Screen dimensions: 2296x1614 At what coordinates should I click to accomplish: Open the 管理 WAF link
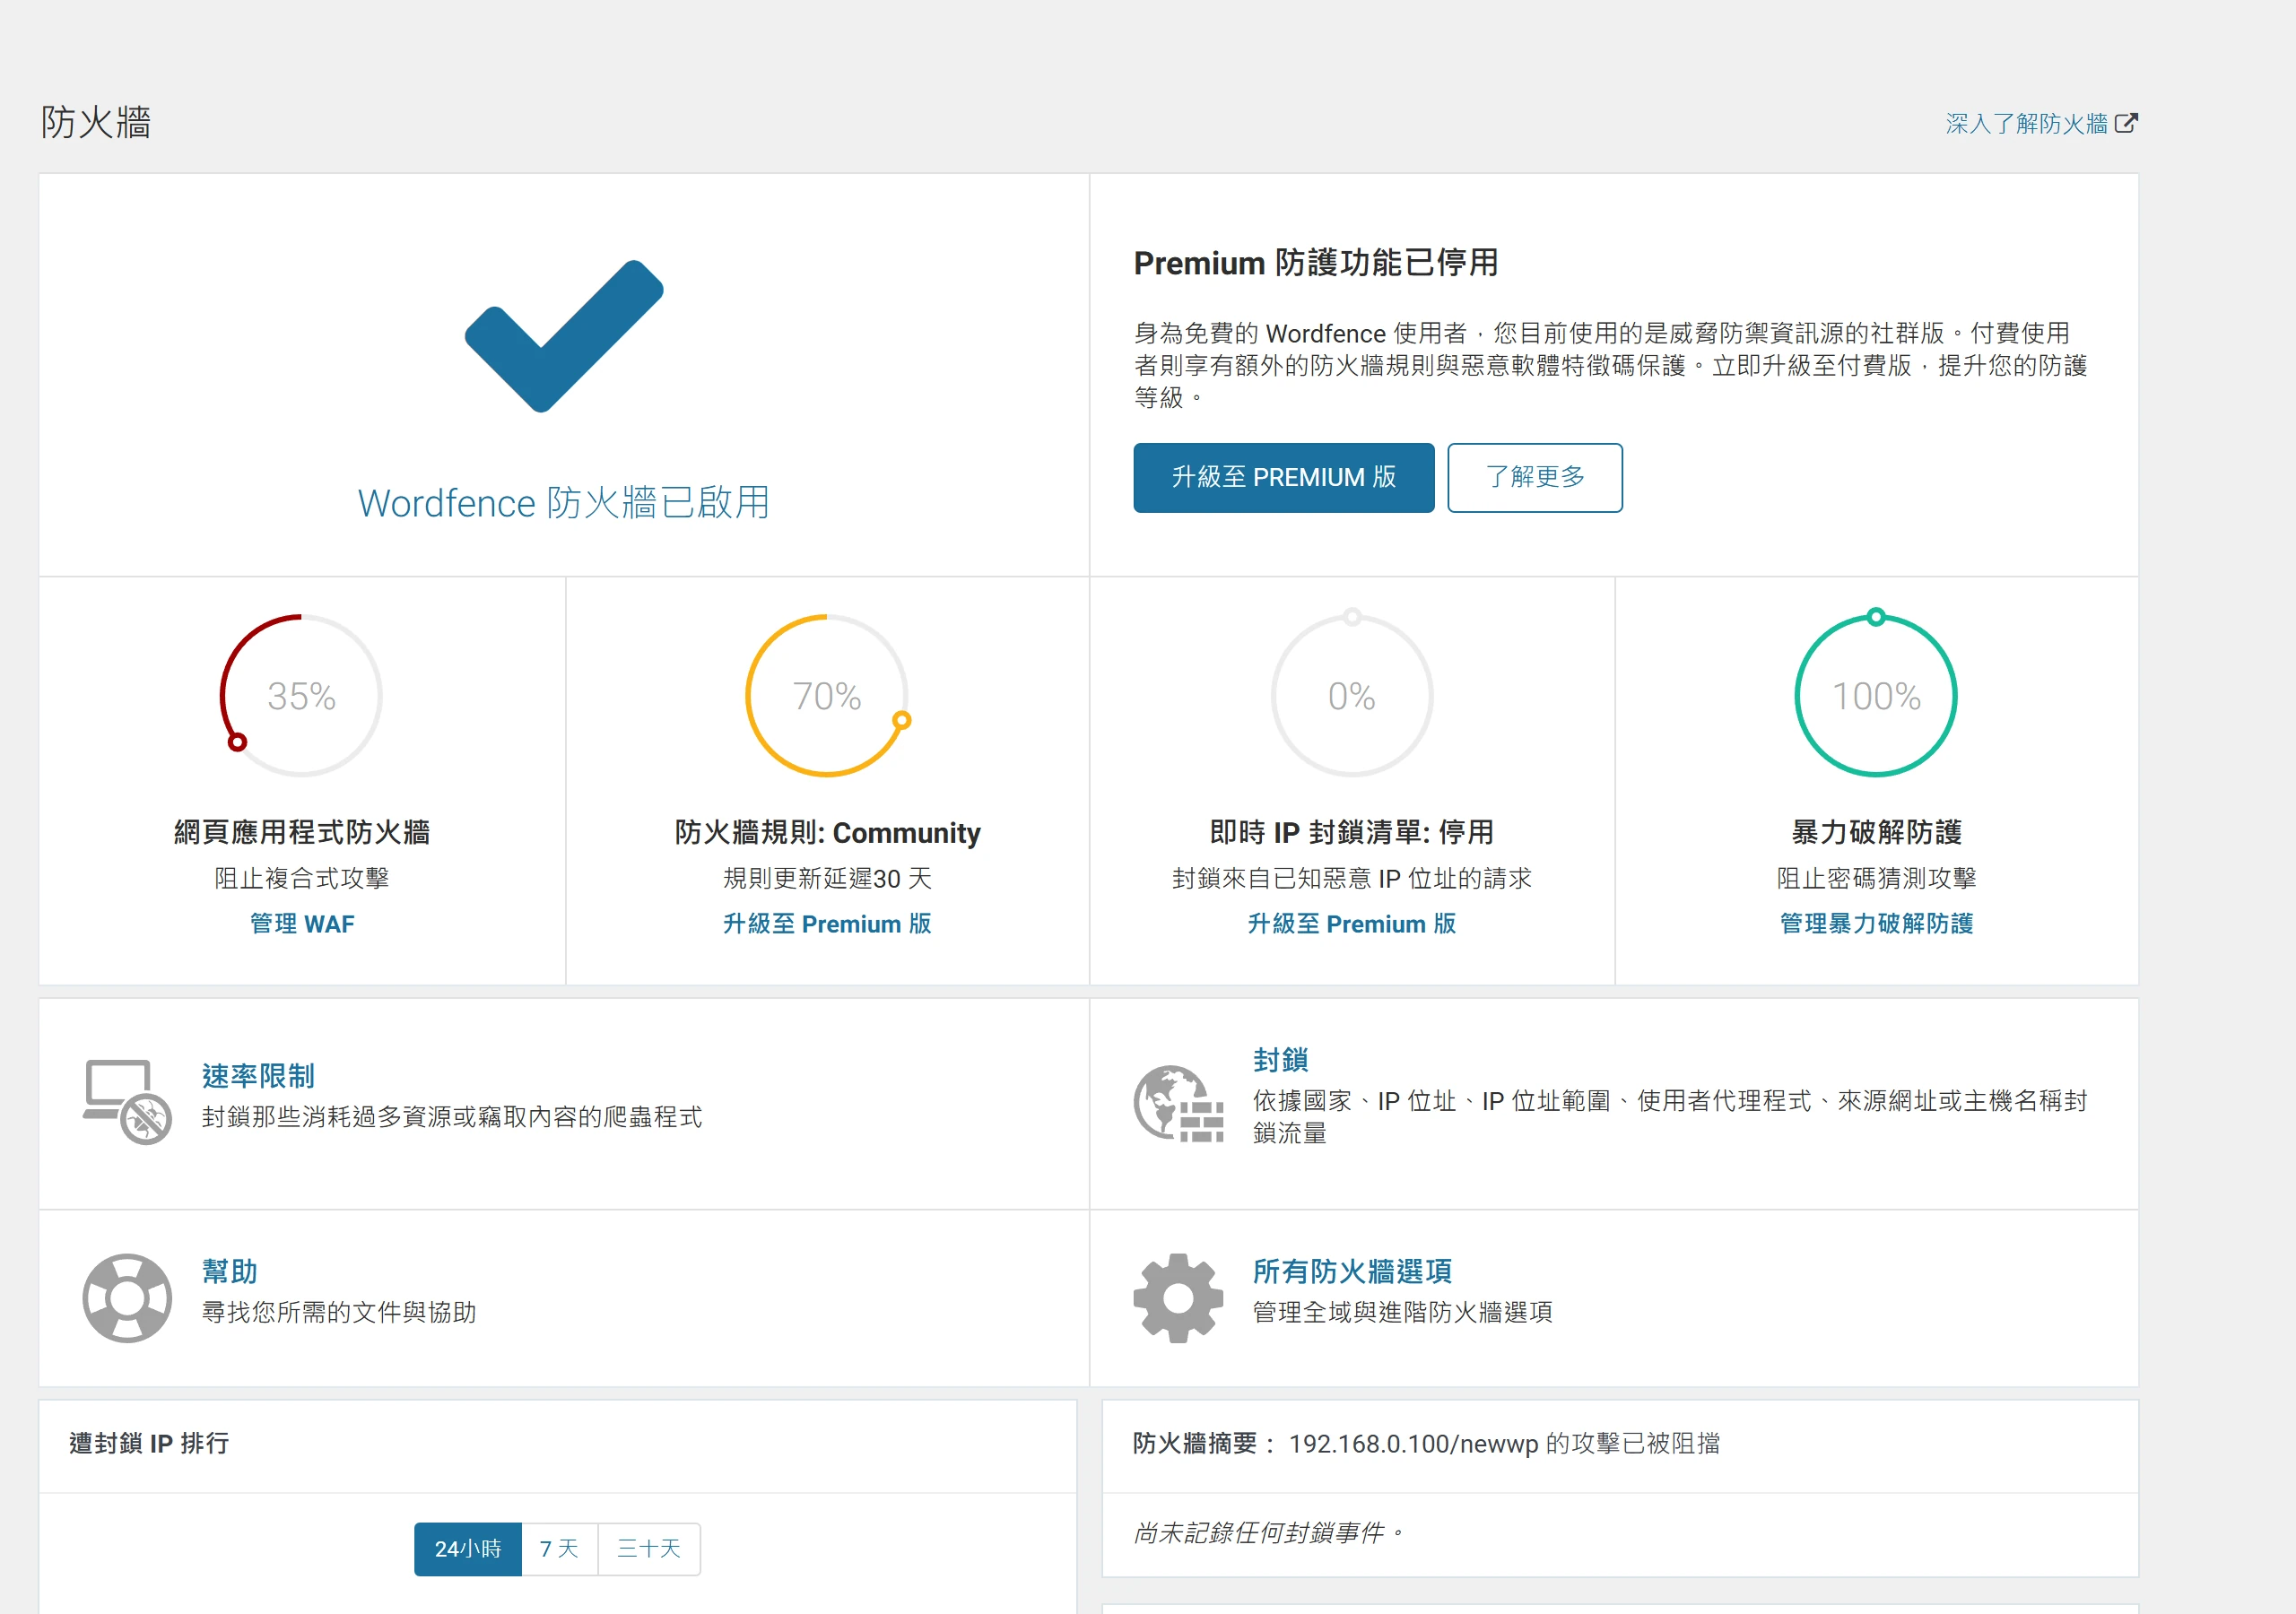(302, 923)
